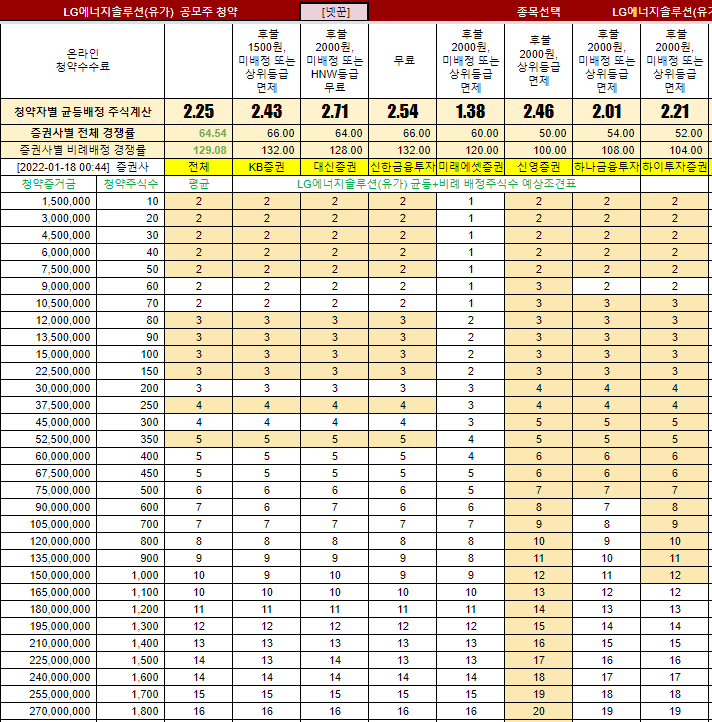
Task: Click the 150,000,000 deposit cell
Action: coord(48,575)
